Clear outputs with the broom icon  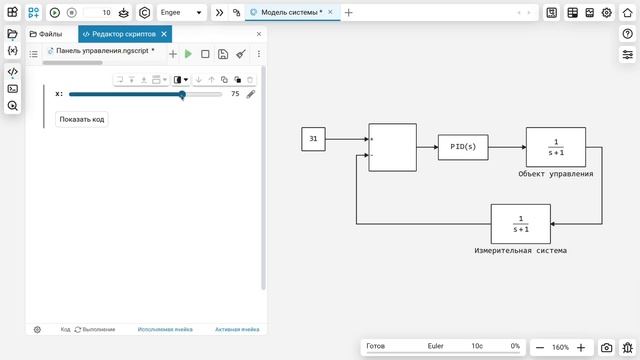click(x=241, y=54)
